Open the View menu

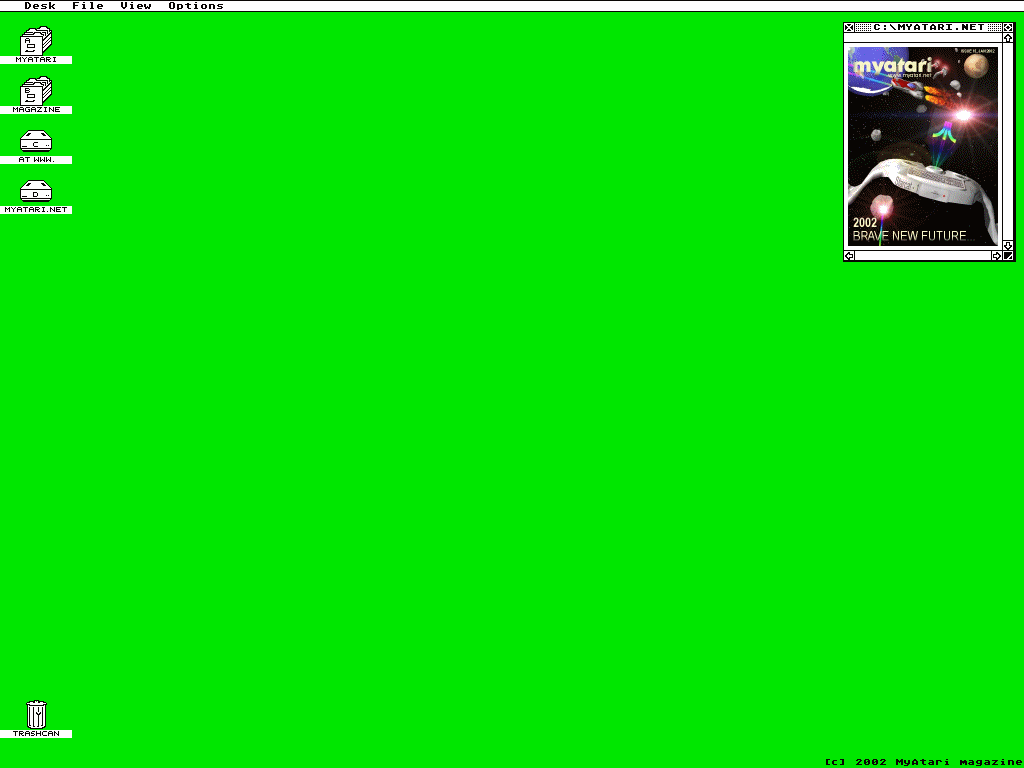click(x=136, y=6)
